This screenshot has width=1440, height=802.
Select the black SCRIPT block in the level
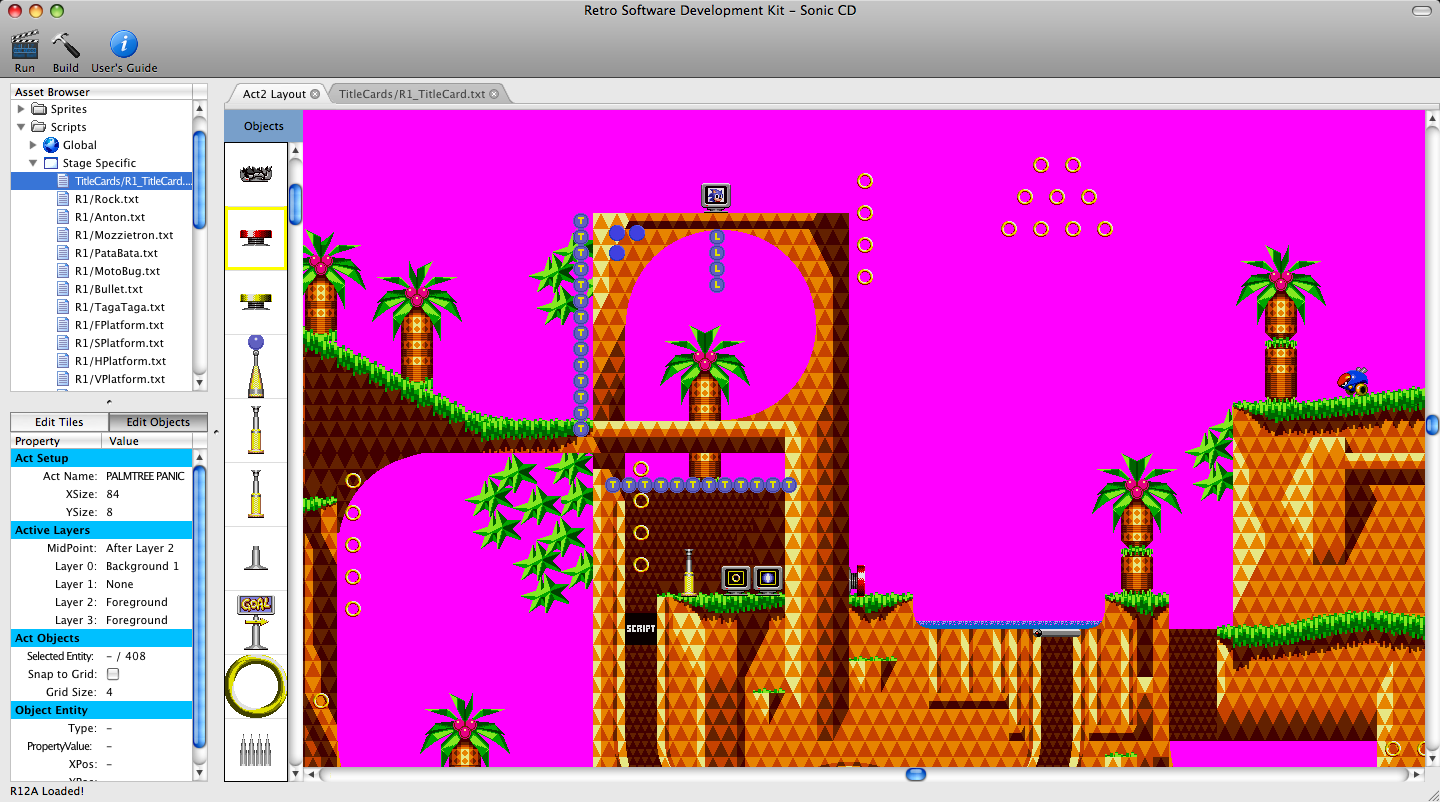tap(641, 629)
